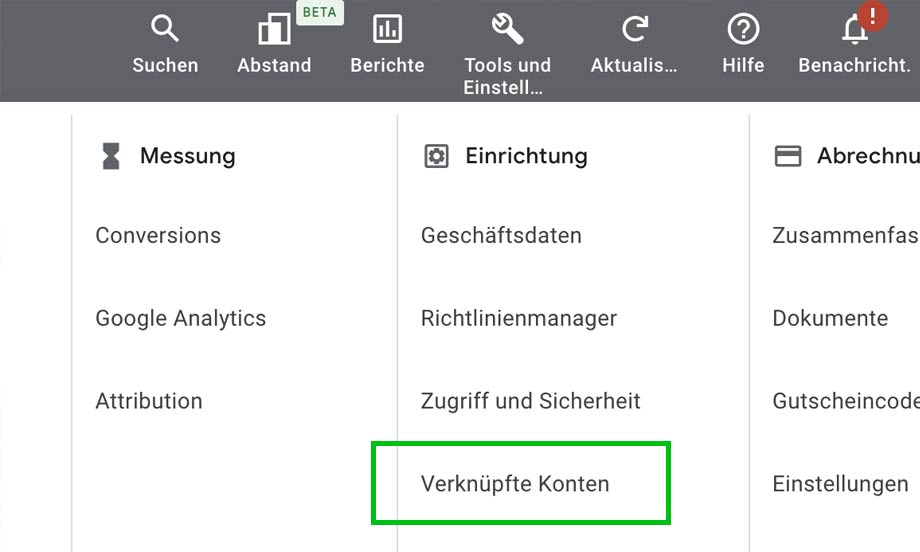Open Geschäftsdaten under Einrichtung

pos(501,236)
